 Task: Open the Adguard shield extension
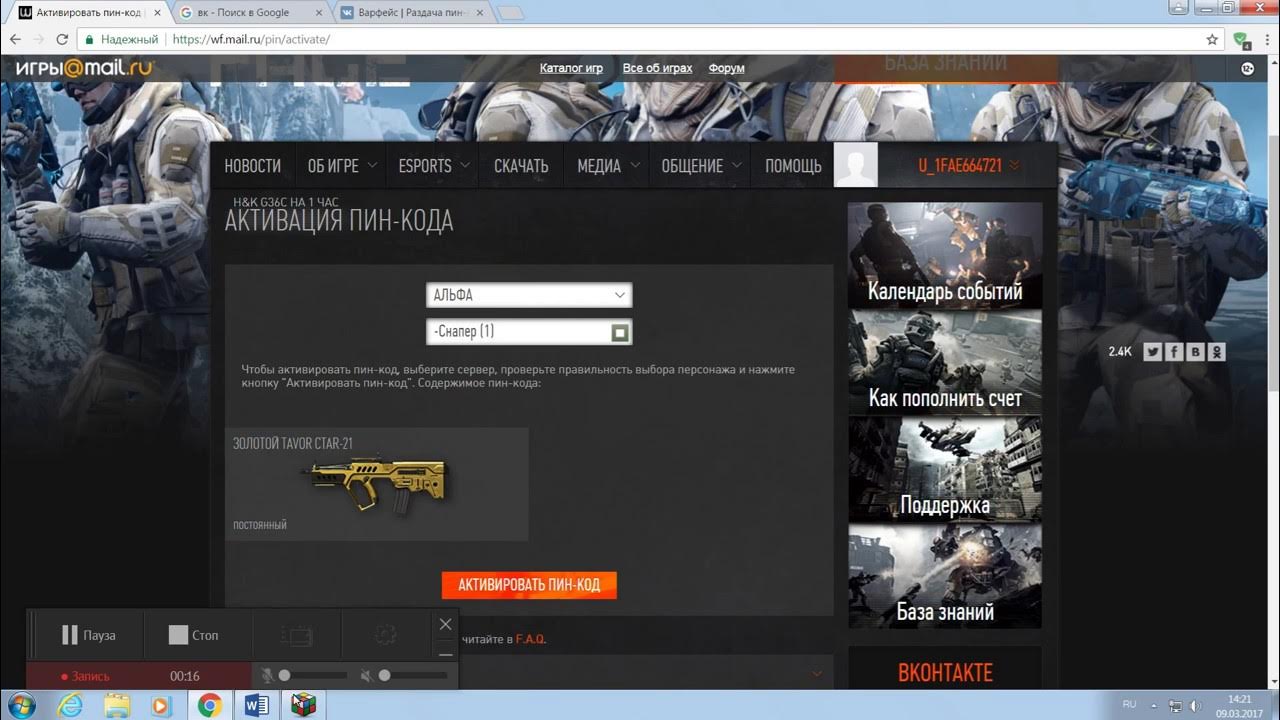[1241, 40]
